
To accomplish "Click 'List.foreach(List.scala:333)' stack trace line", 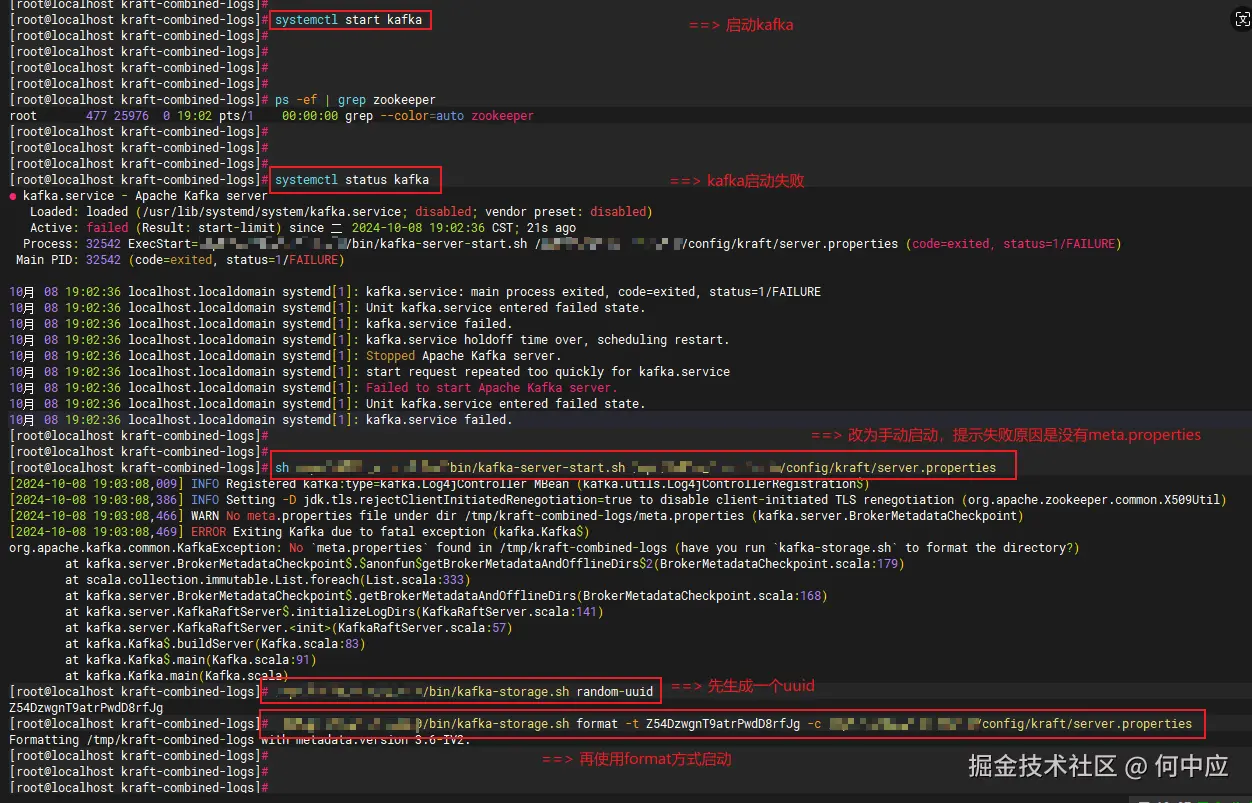I will click(267, 580).
